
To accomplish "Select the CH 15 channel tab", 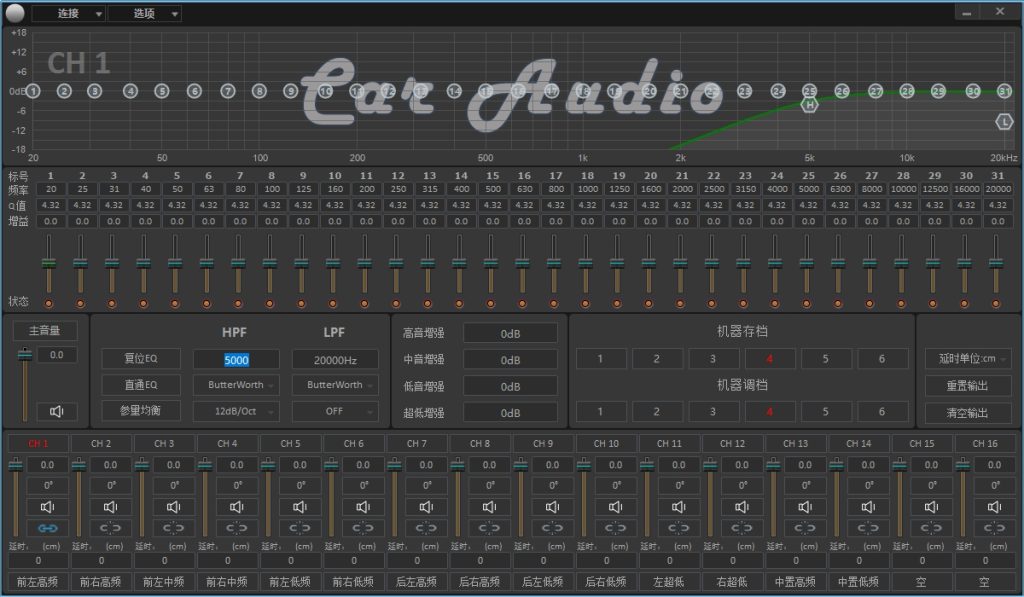I will point(922,444).
